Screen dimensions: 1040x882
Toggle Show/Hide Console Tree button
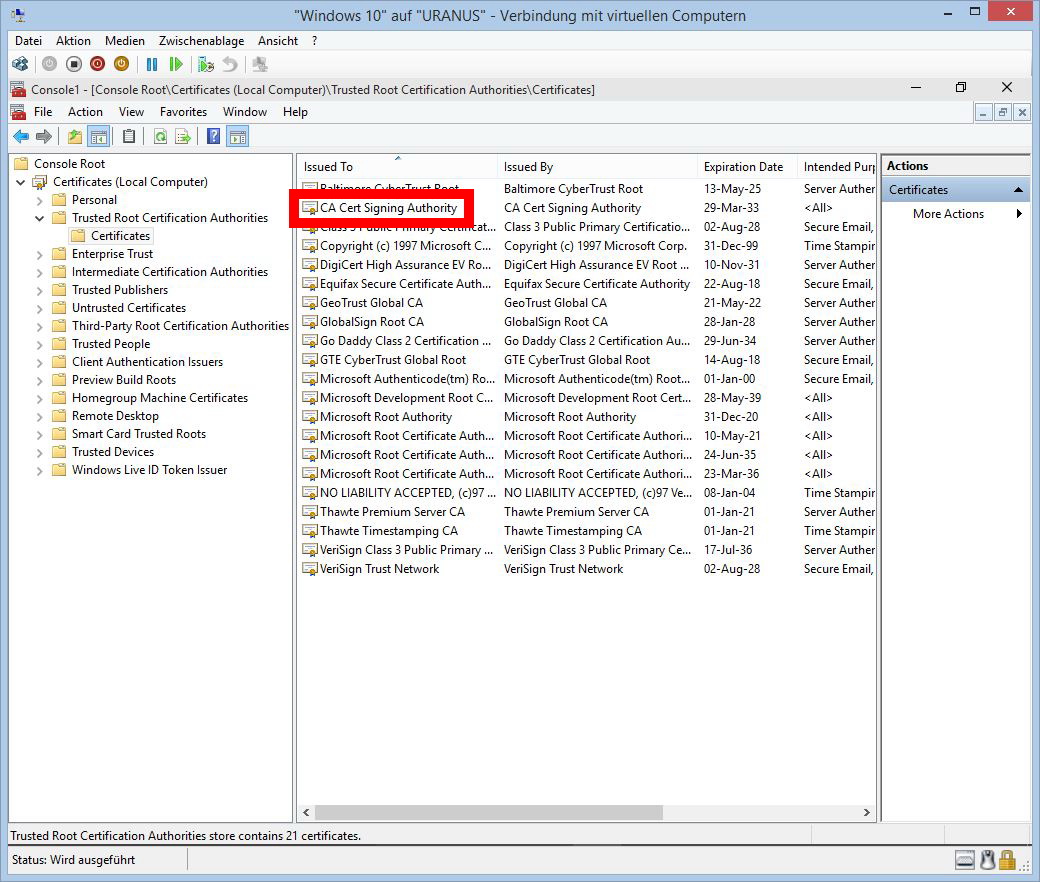coord(98,137)
